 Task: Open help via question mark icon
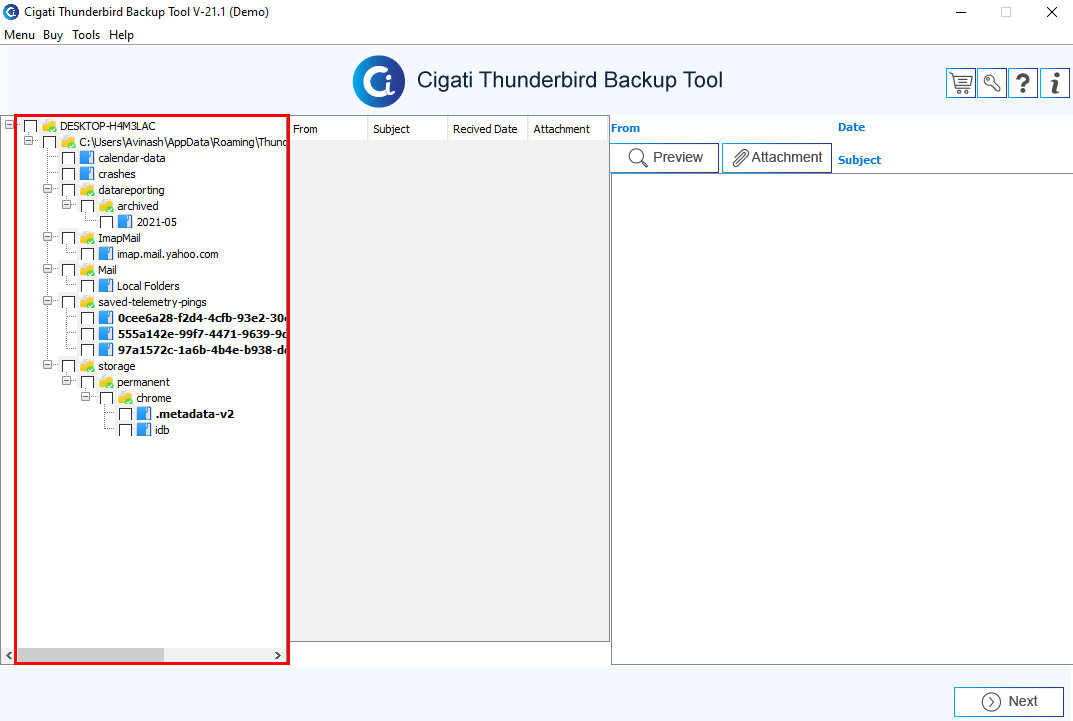[1023, 83]
